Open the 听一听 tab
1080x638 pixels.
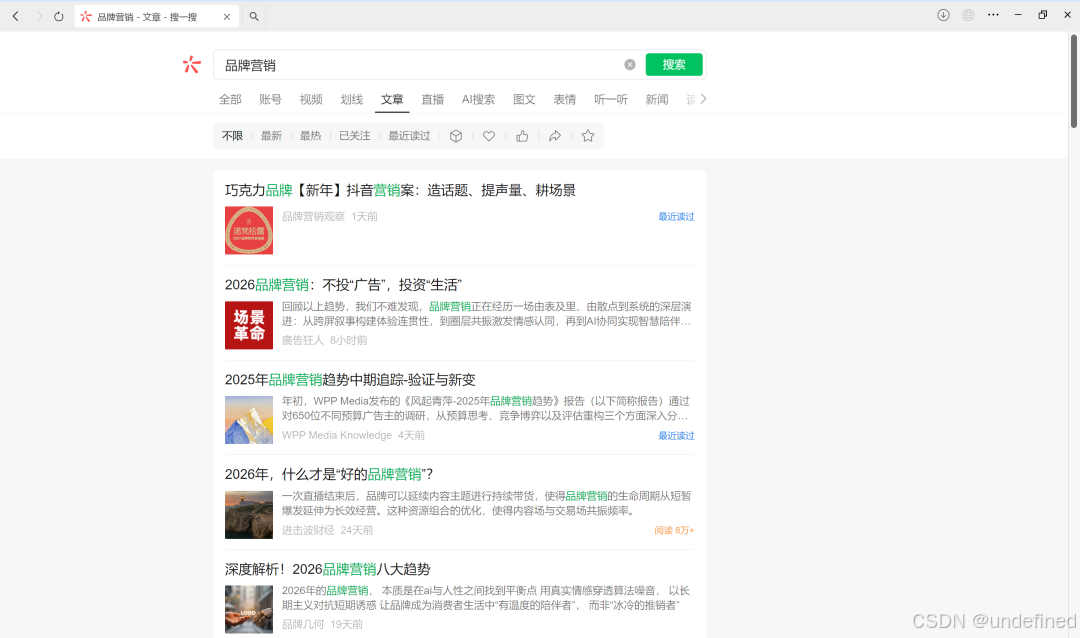click(x=611, y=99)
